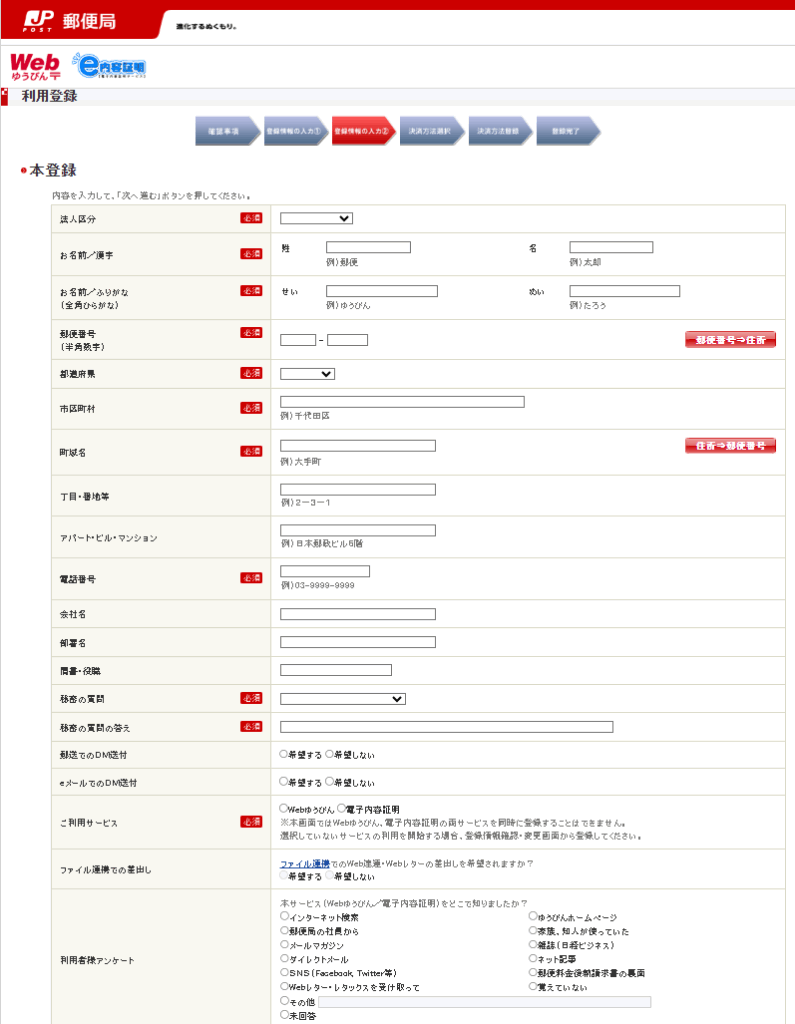The height and width of the screenshot is (1024, 795).
Task: Select the SNS (Facebook, Twitter等) survey option
Action: [285, 972]
